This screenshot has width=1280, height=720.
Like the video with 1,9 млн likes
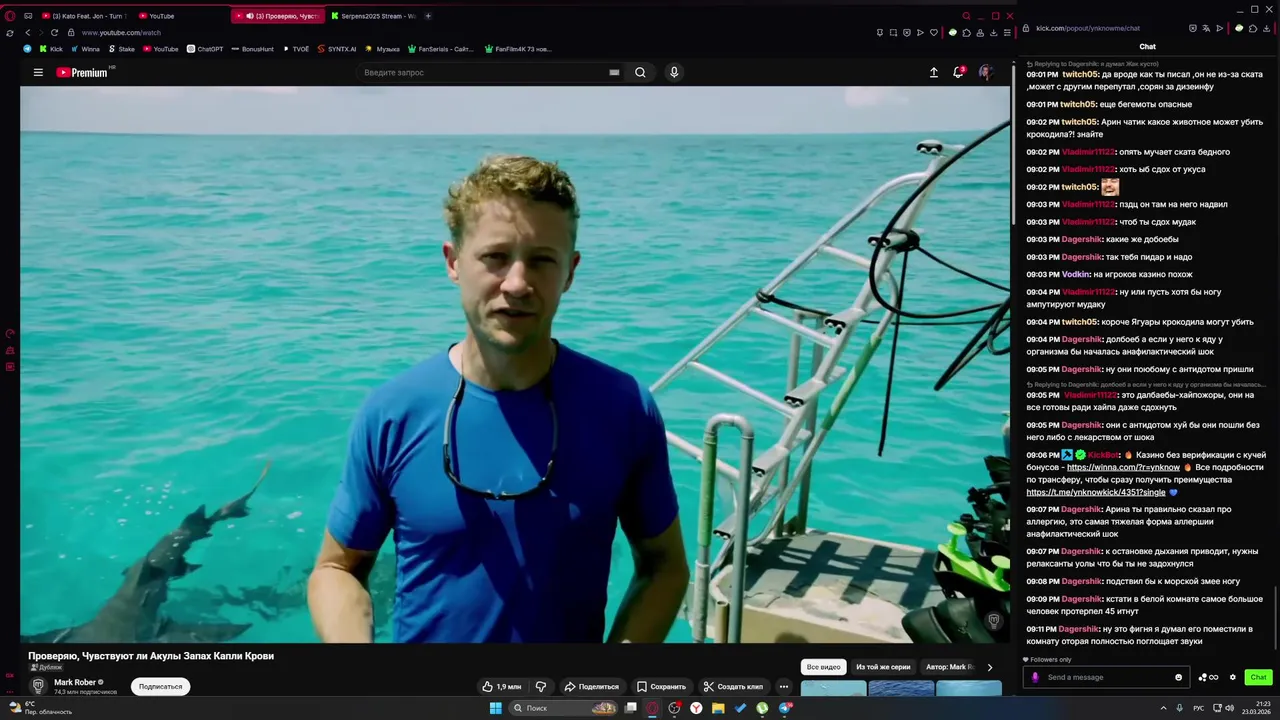(501, 687)
